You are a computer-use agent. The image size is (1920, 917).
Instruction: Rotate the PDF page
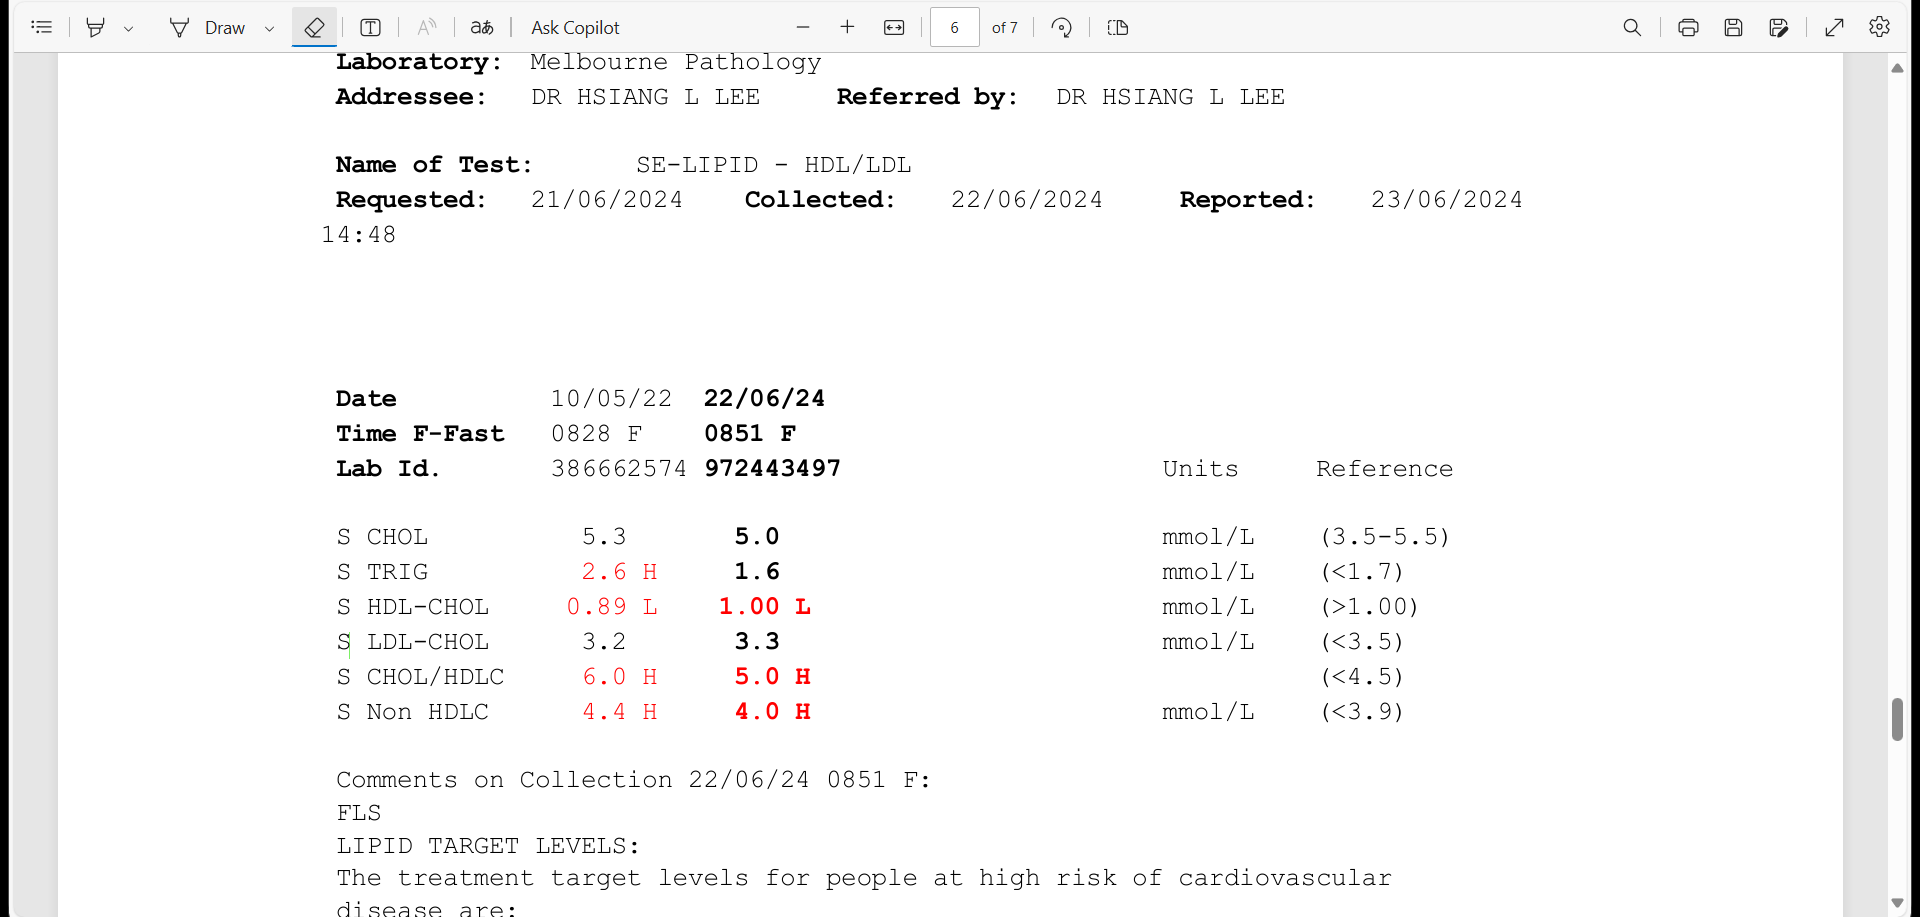[x=1062, y=27]
